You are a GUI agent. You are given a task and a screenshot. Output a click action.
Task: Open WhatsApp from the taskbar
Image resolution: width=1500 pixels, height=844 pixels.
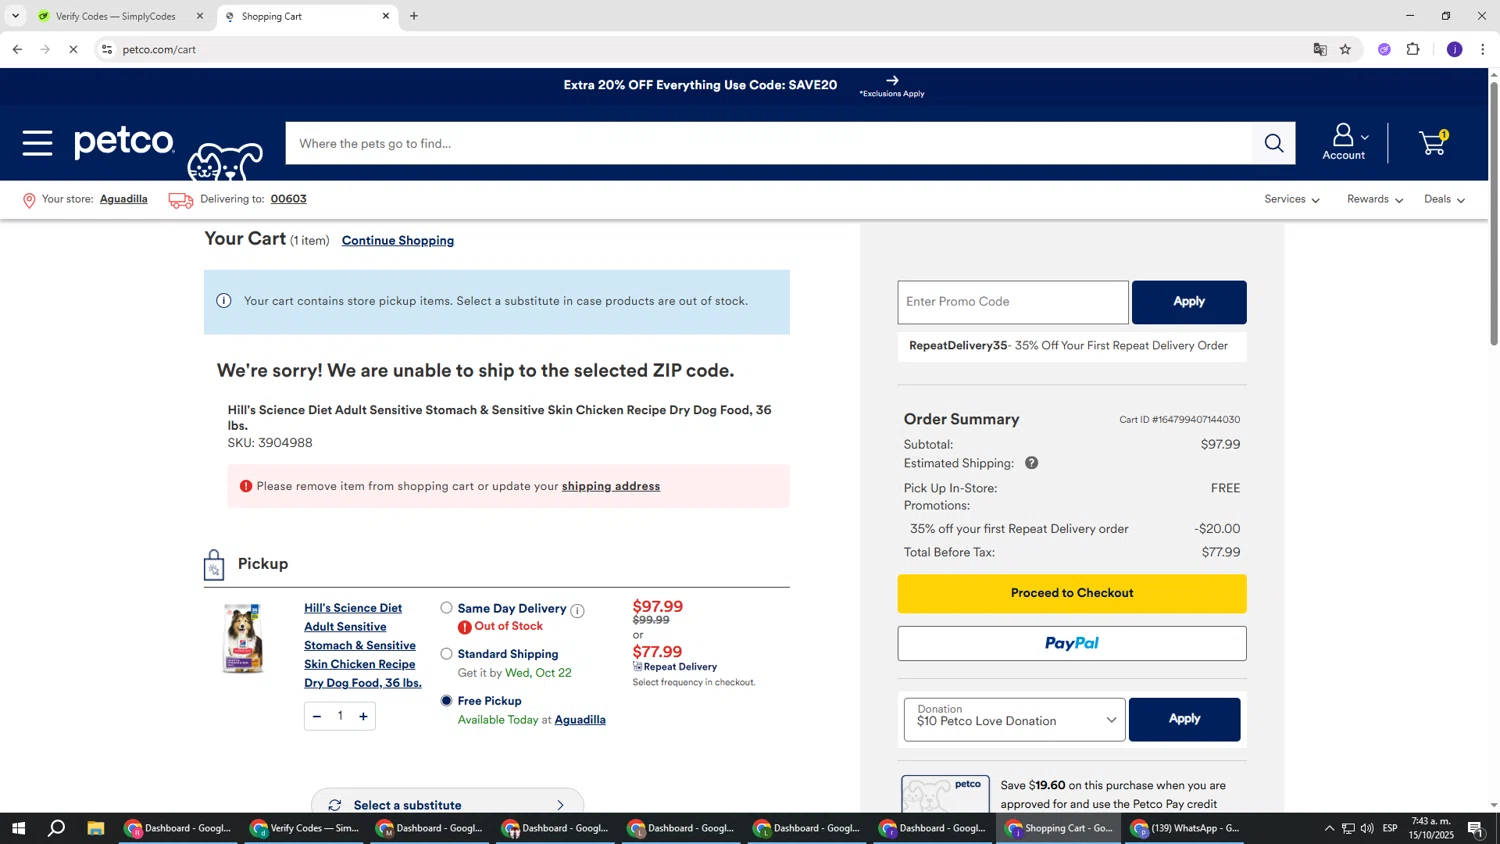click(1186, 828)
